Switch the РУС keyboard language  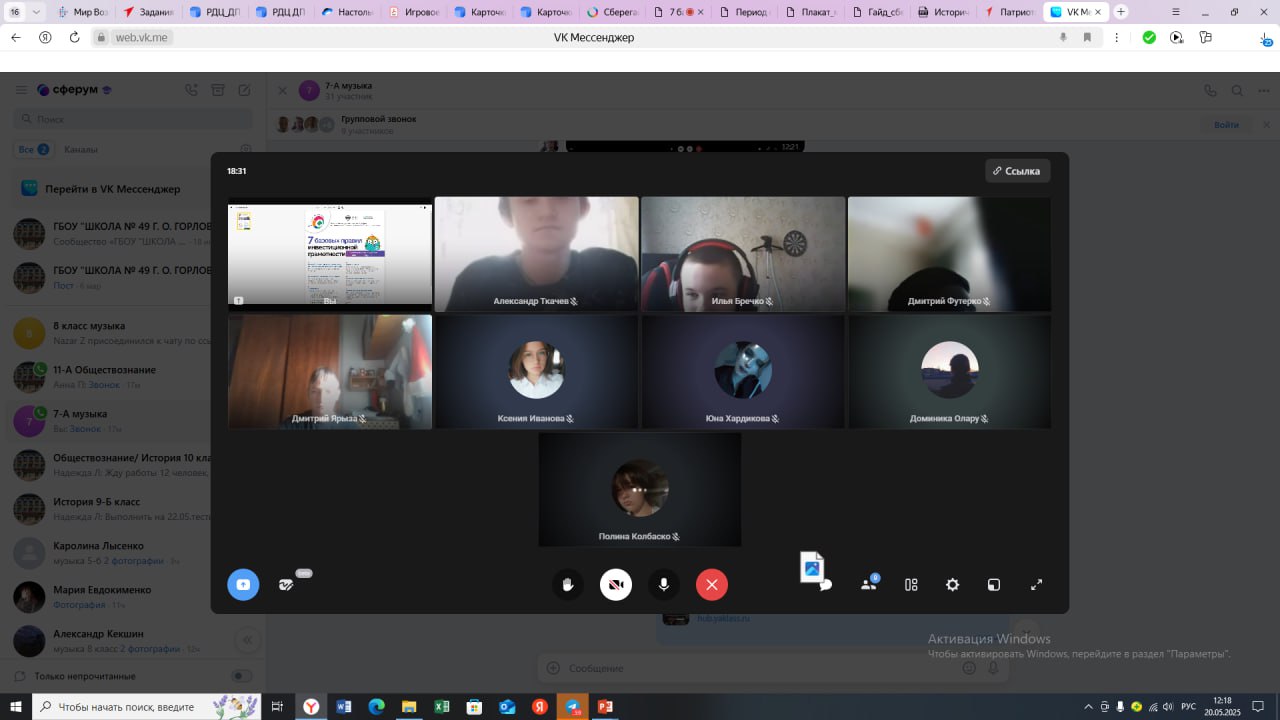(x=1189, y=706)
